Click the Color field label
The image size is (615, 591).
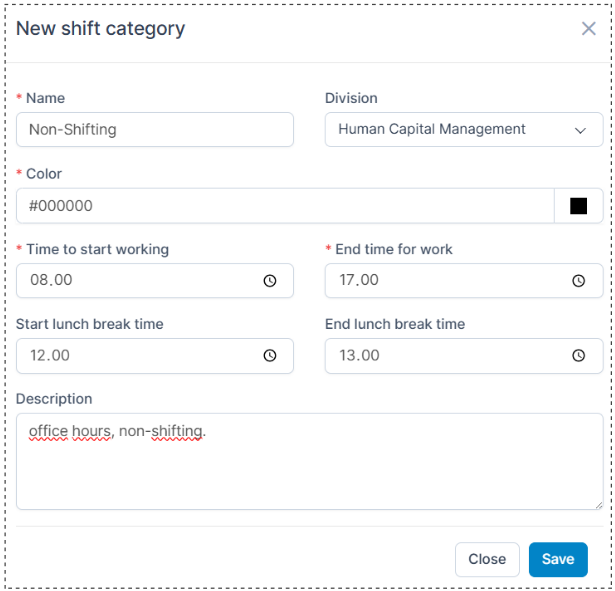[44, 174]
